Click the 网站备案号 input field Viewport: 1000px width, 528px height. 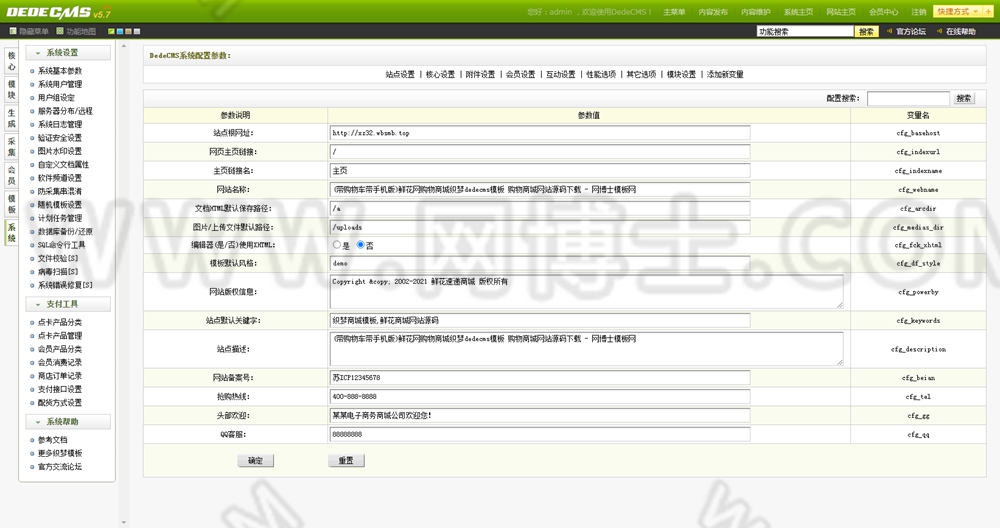pyautogui.click(x=540, y=378)
